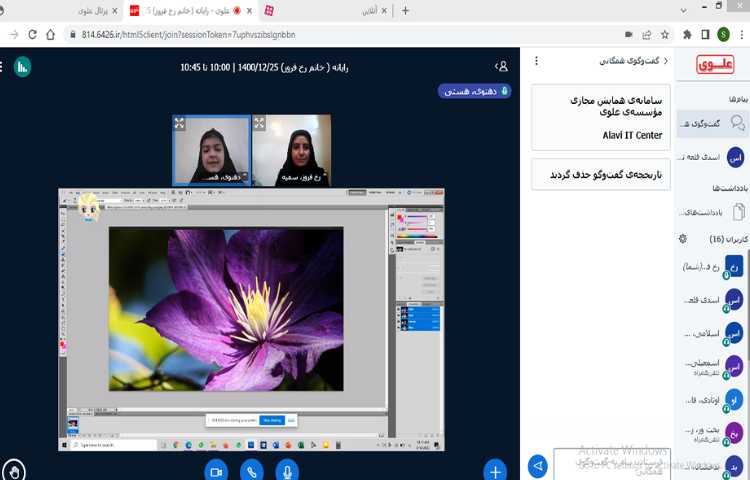Viewport: 750px width, 480px height.
Task: Click the forward navigation arrow
Action: pos(14,34)
